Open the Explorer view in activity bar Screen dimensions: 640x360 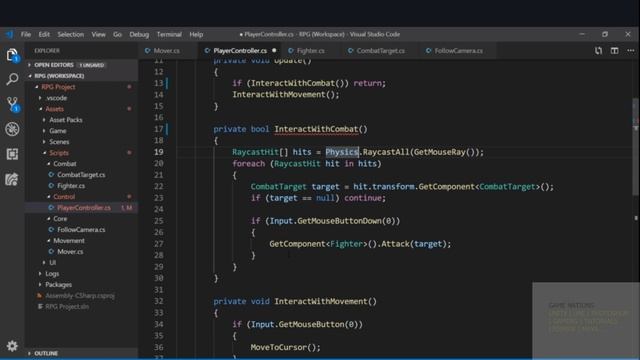tap(12, 54)
